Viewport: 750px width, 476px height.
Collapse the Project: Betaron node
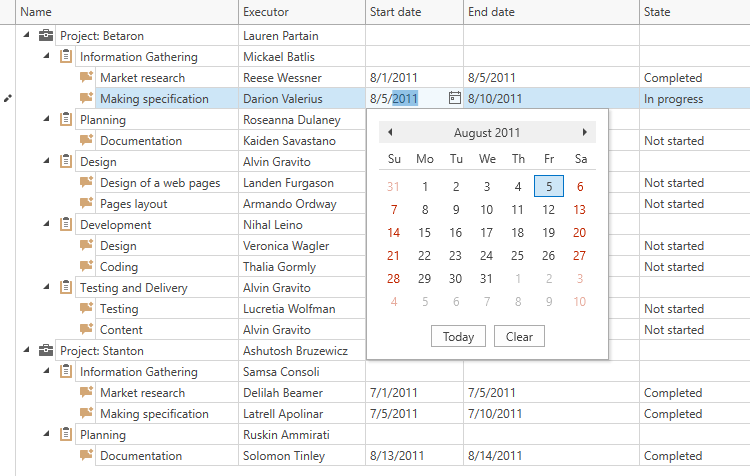(x=26, y=36)
